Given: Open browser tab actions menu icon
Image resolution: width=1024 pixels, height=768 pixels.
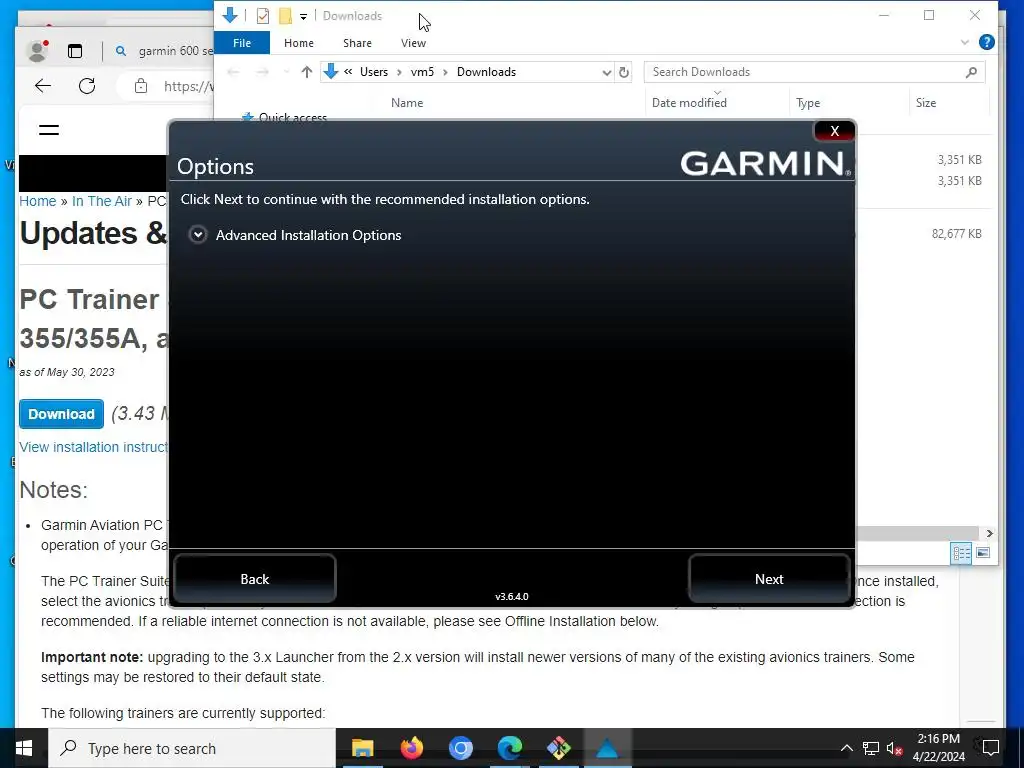Looking at the screenshot, I should pos(75,51).
